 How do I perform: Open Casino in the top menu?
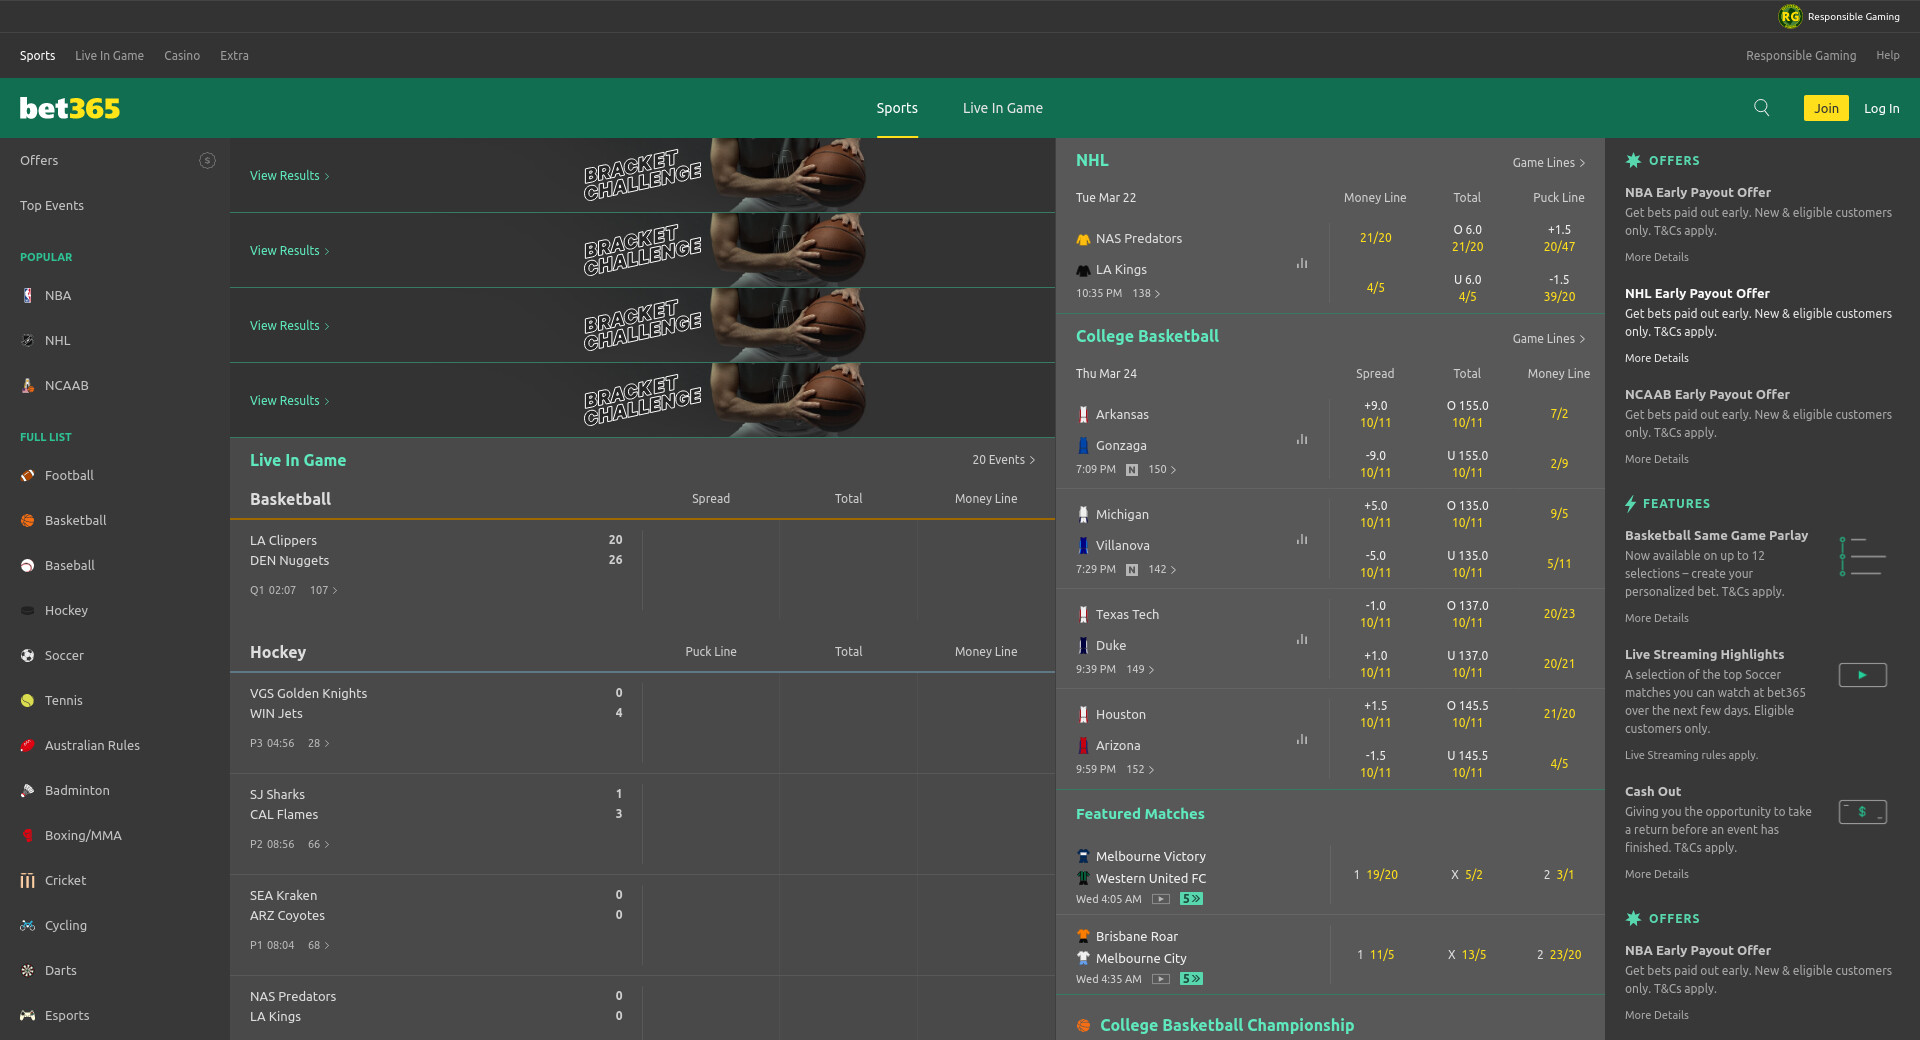click(x=182, y=56)
